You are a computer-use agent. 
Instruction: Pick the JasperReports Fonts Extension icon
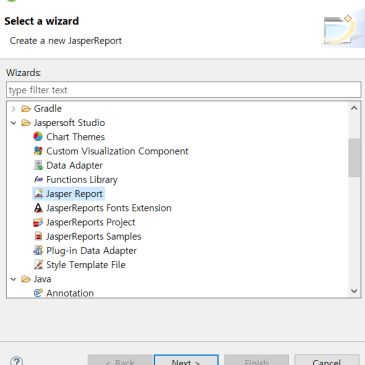[38, 208]
